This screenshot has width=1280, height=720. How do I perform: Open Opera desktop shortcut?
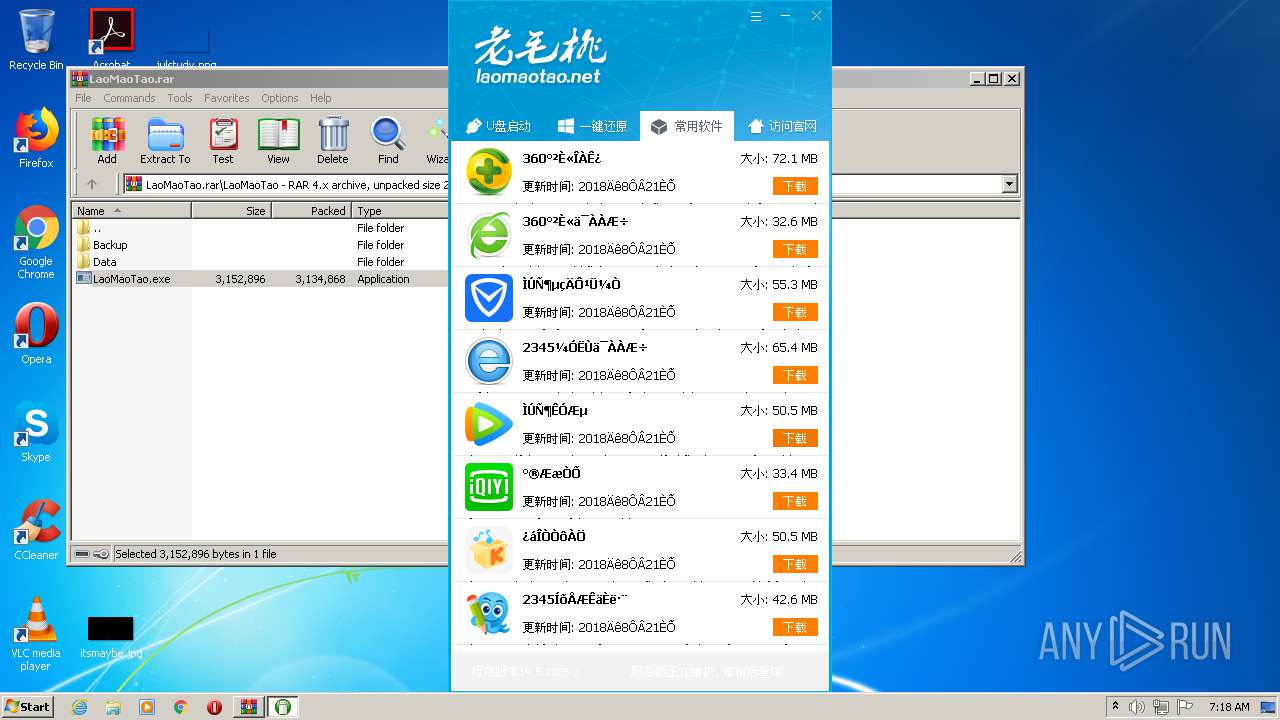point(36,334)
